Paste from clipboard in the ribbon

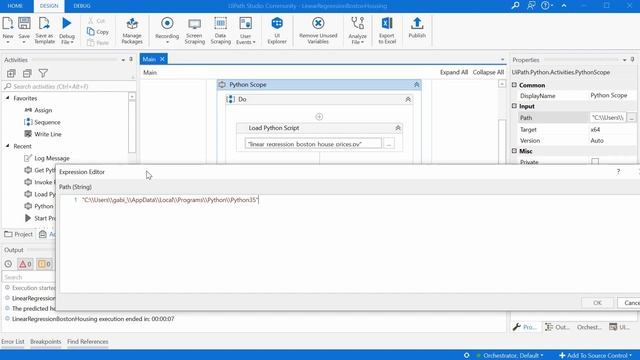tap(98, 42)
